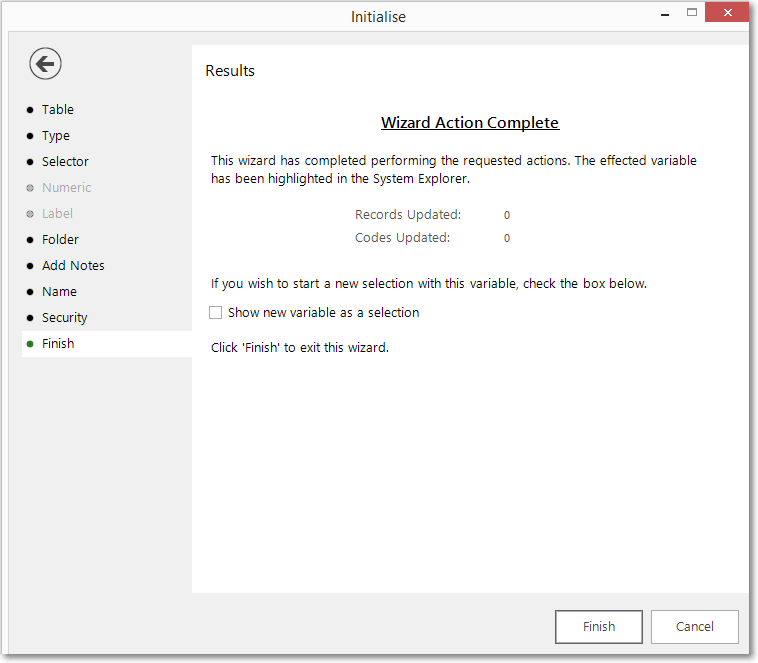Screen dimensions: 758x663
Task: Open the Add Notes step
Action: (x=73, y=265)
